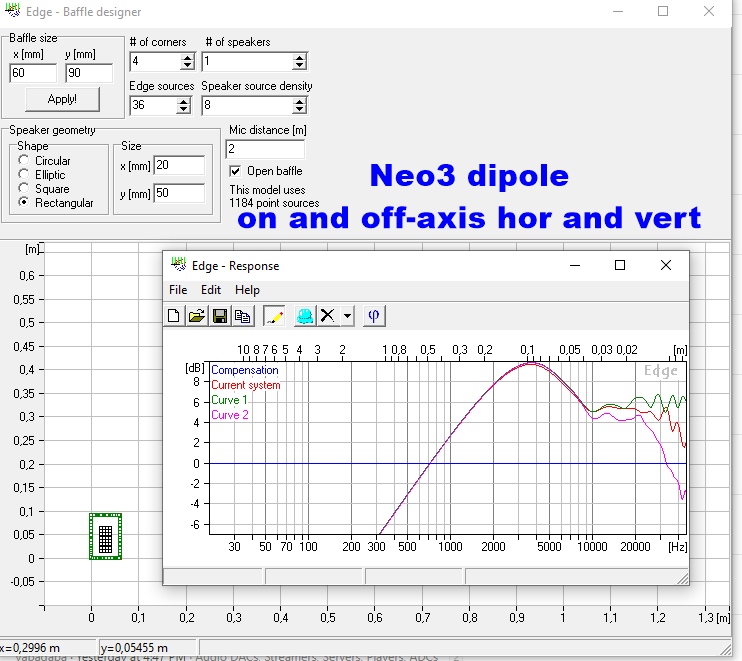Close the Baffle designer window
This screenshot has width=742, height=661.
pyautogui.click(x=708, y=11)
